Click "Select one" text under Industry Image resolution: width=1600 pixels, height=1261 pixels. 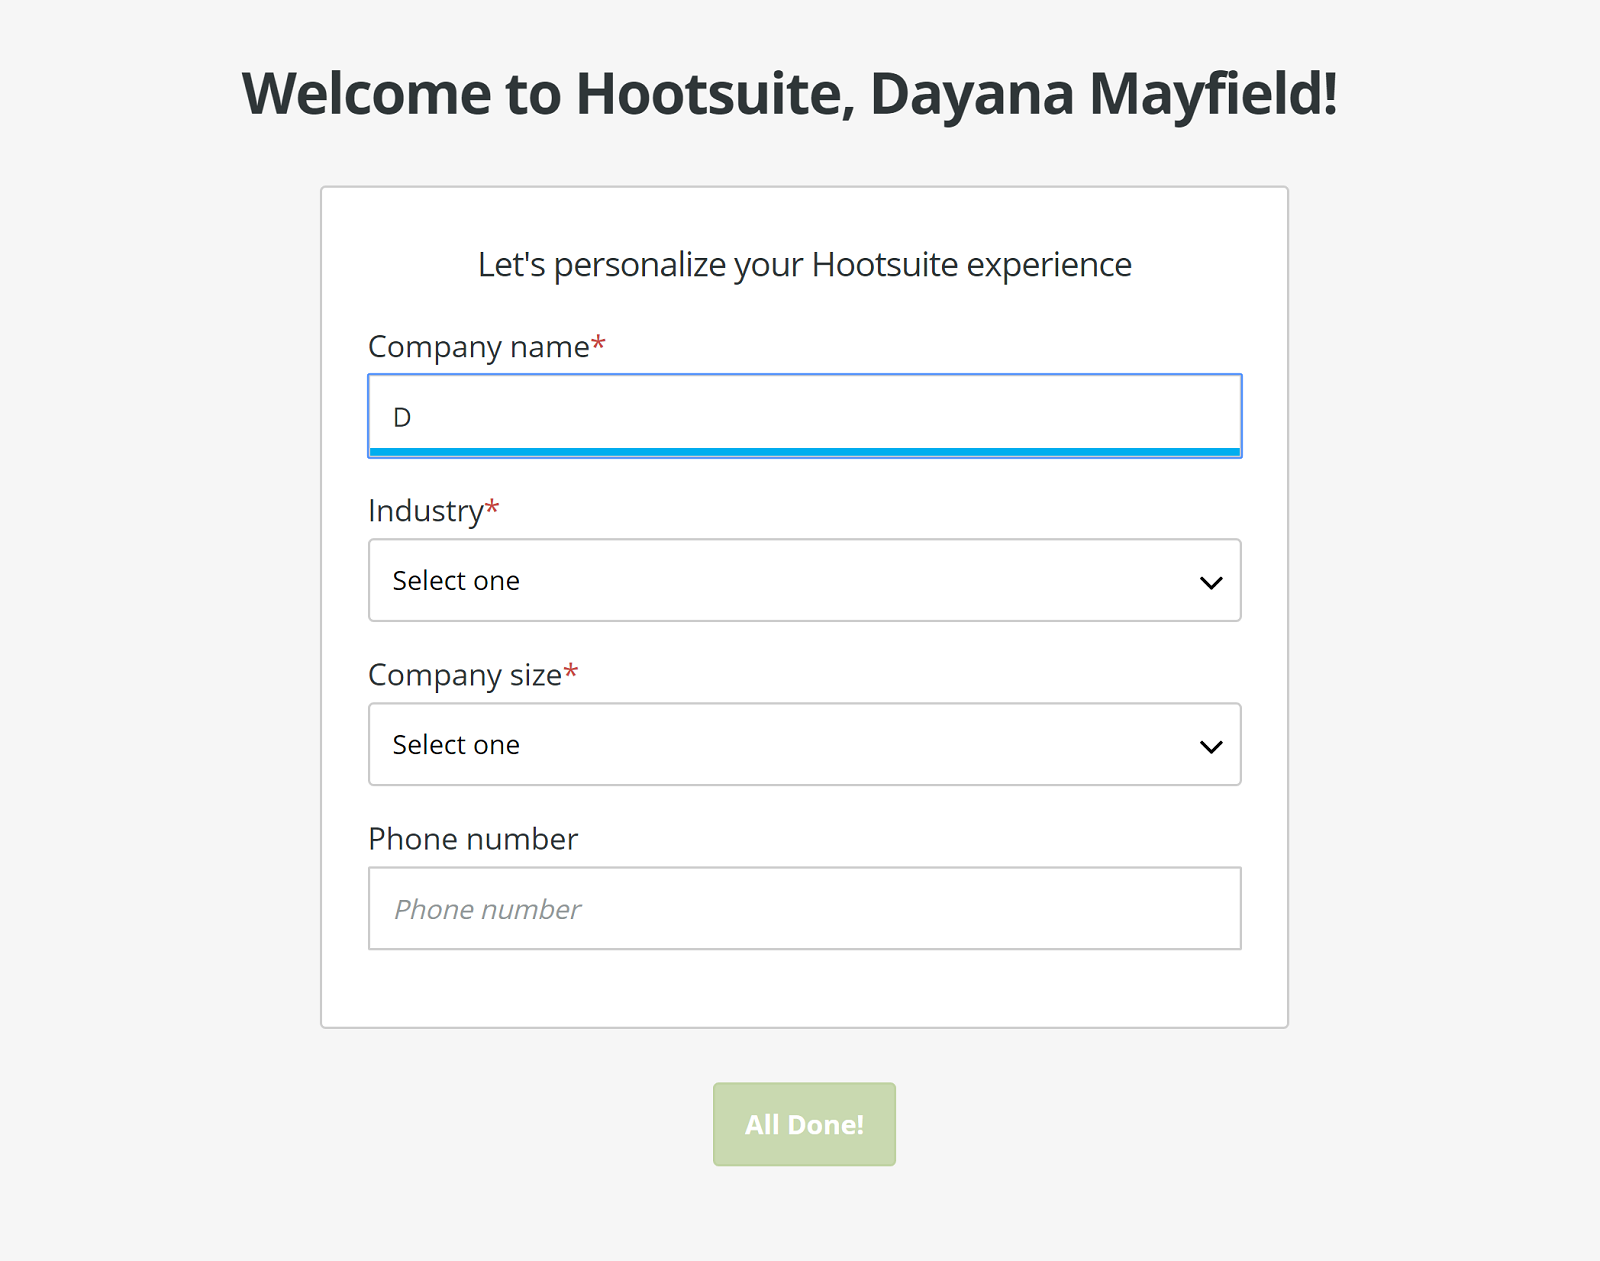[456, 581]
